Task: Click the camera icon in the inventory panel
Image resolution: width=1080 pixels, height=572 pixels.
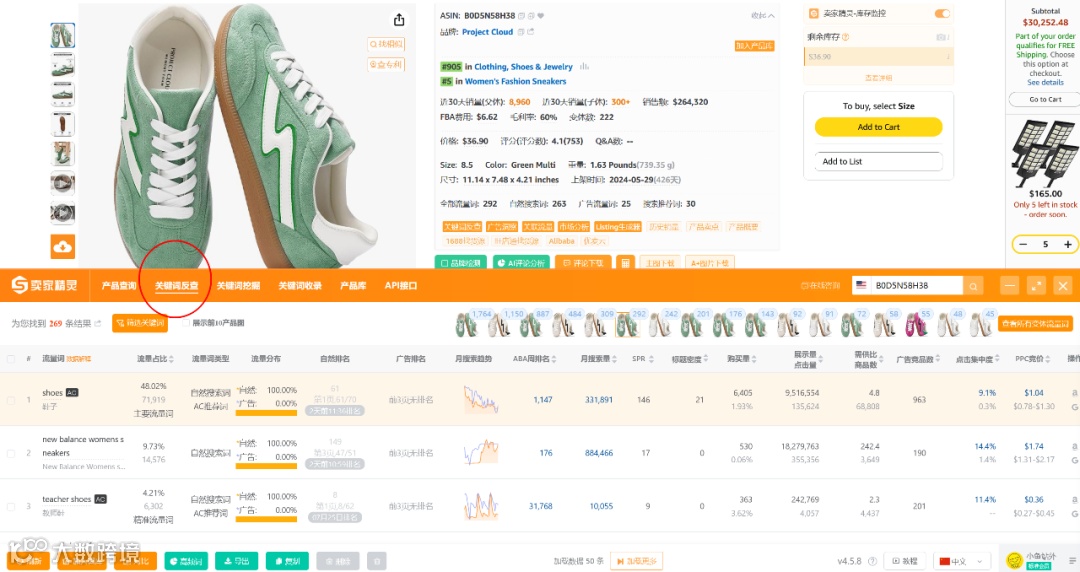Action: pos(941,37)
